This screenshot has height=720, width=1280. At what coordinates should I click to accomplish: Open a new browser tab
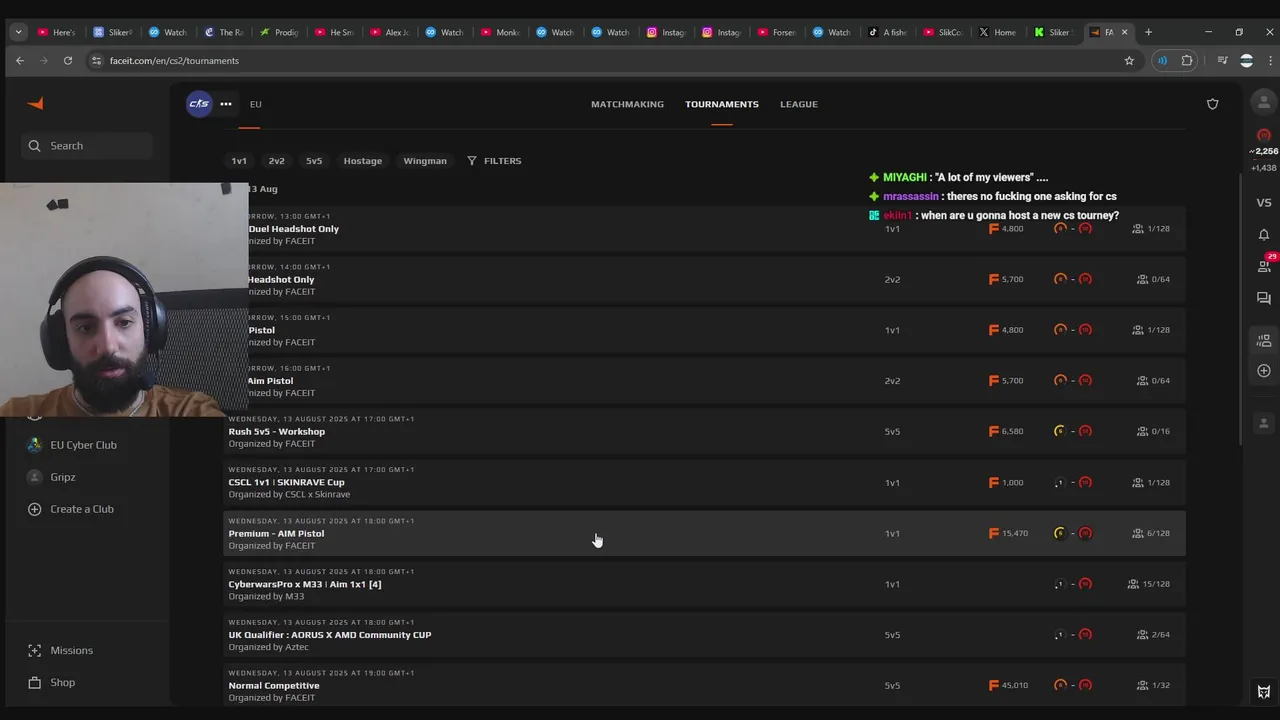click(1148, 32)
